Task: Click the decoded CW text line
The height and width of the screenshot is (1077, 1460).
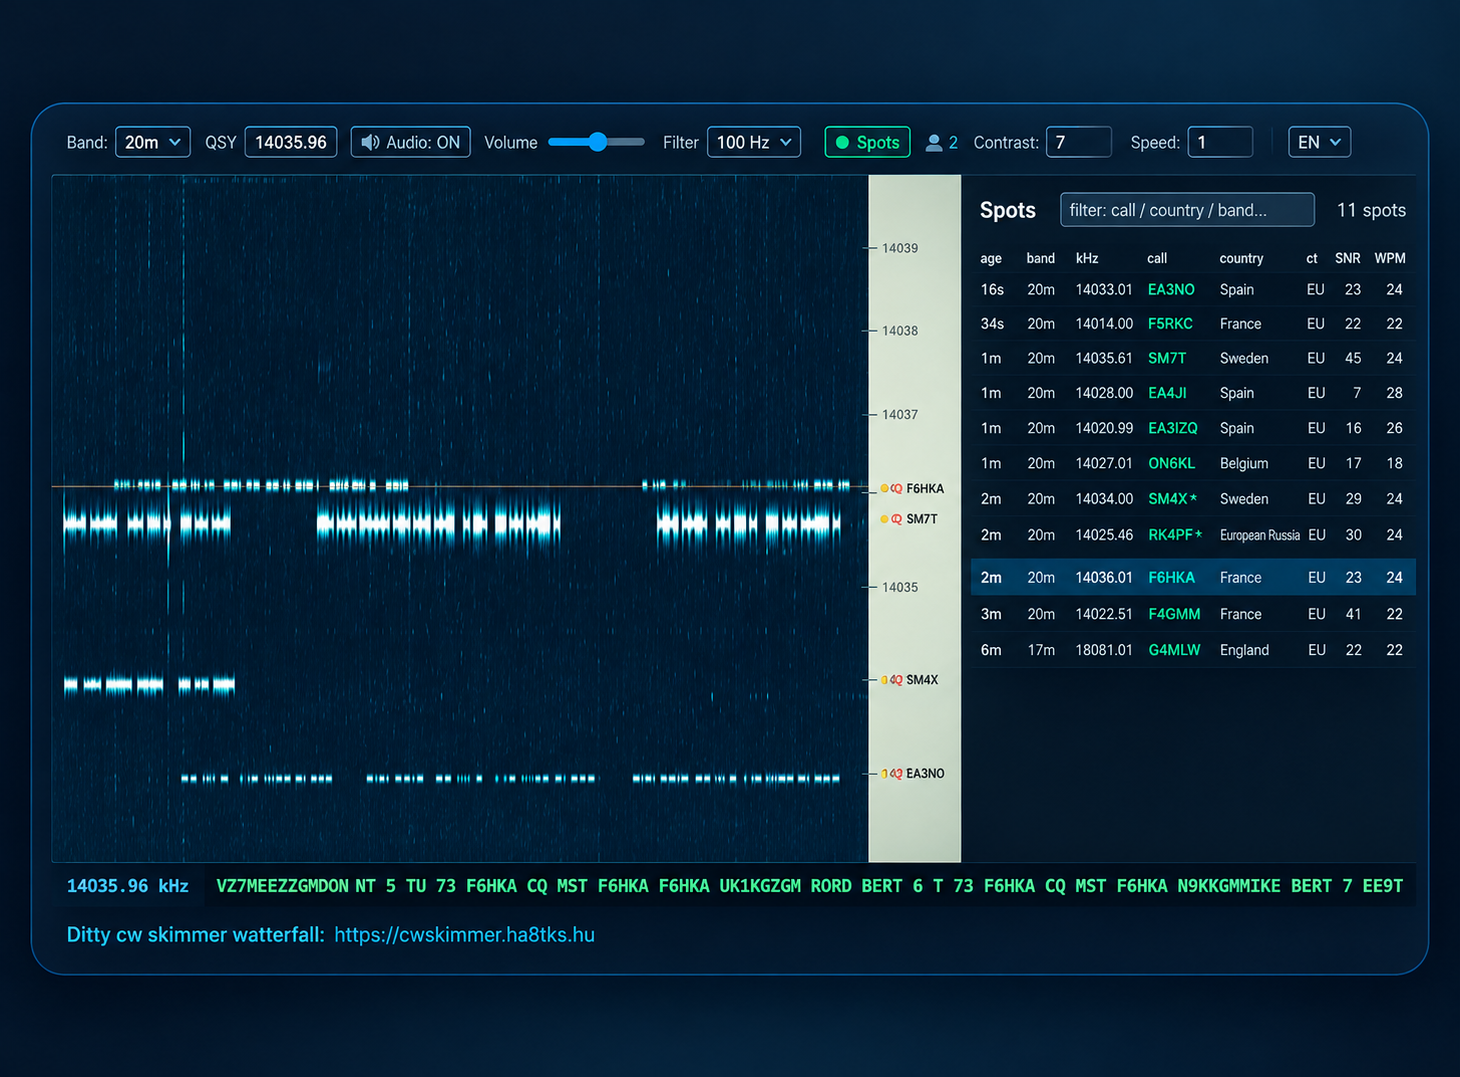Action: pos(809,886)
